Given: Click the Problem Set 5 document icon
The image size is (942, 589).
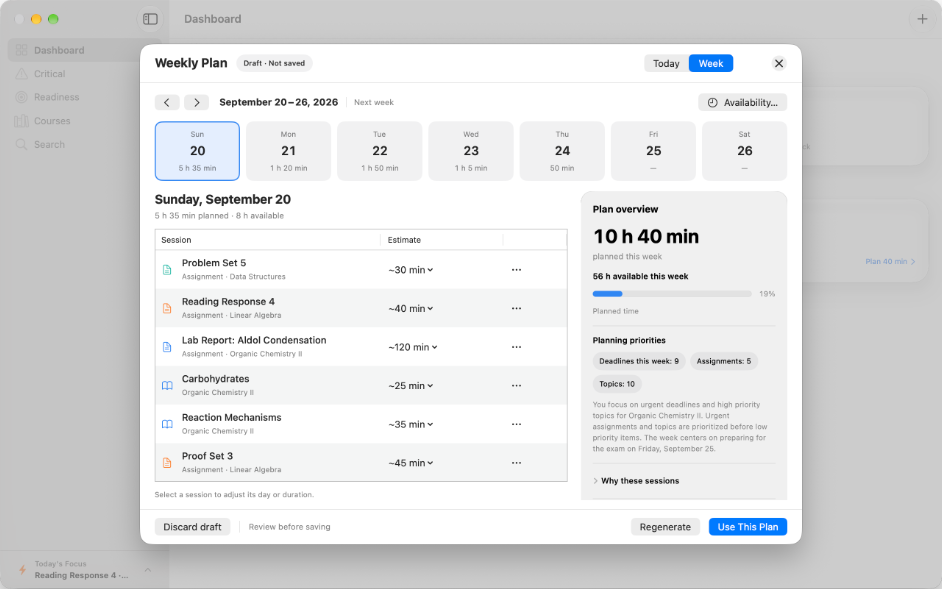Looking at the screenshot, I should 167,270.
